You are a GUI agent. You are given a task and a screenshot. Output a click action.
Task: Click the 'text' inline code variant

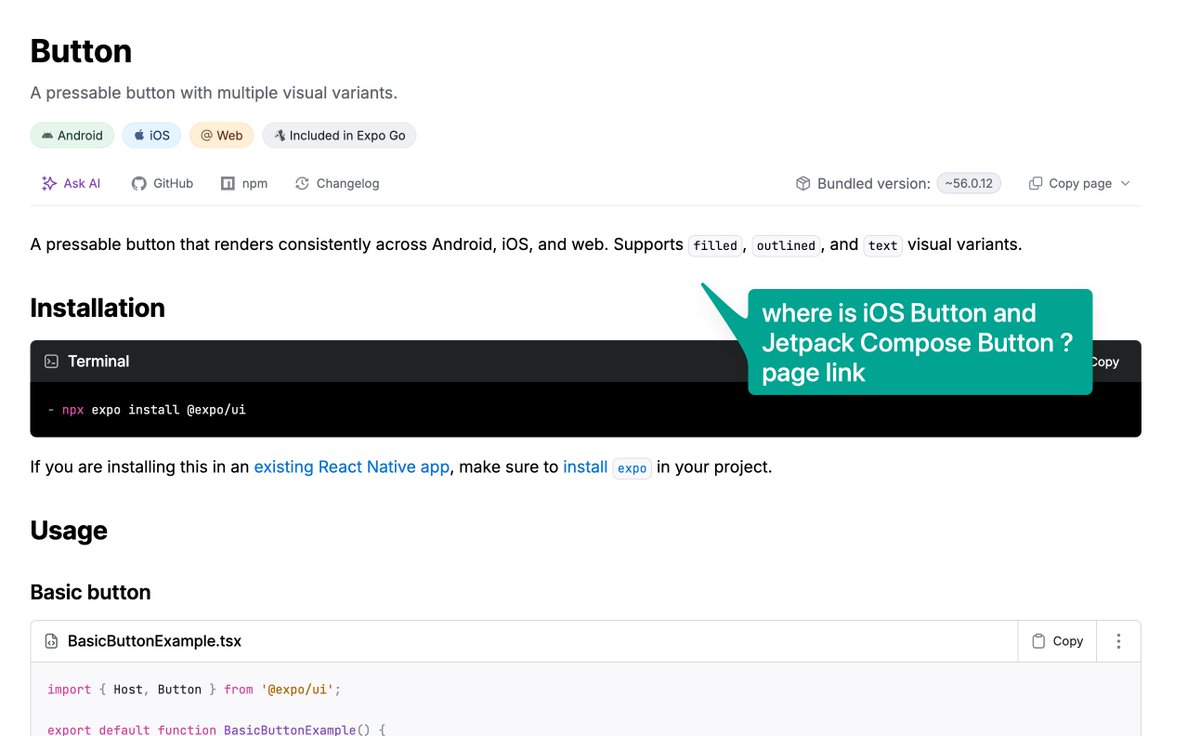coord(883,245)
